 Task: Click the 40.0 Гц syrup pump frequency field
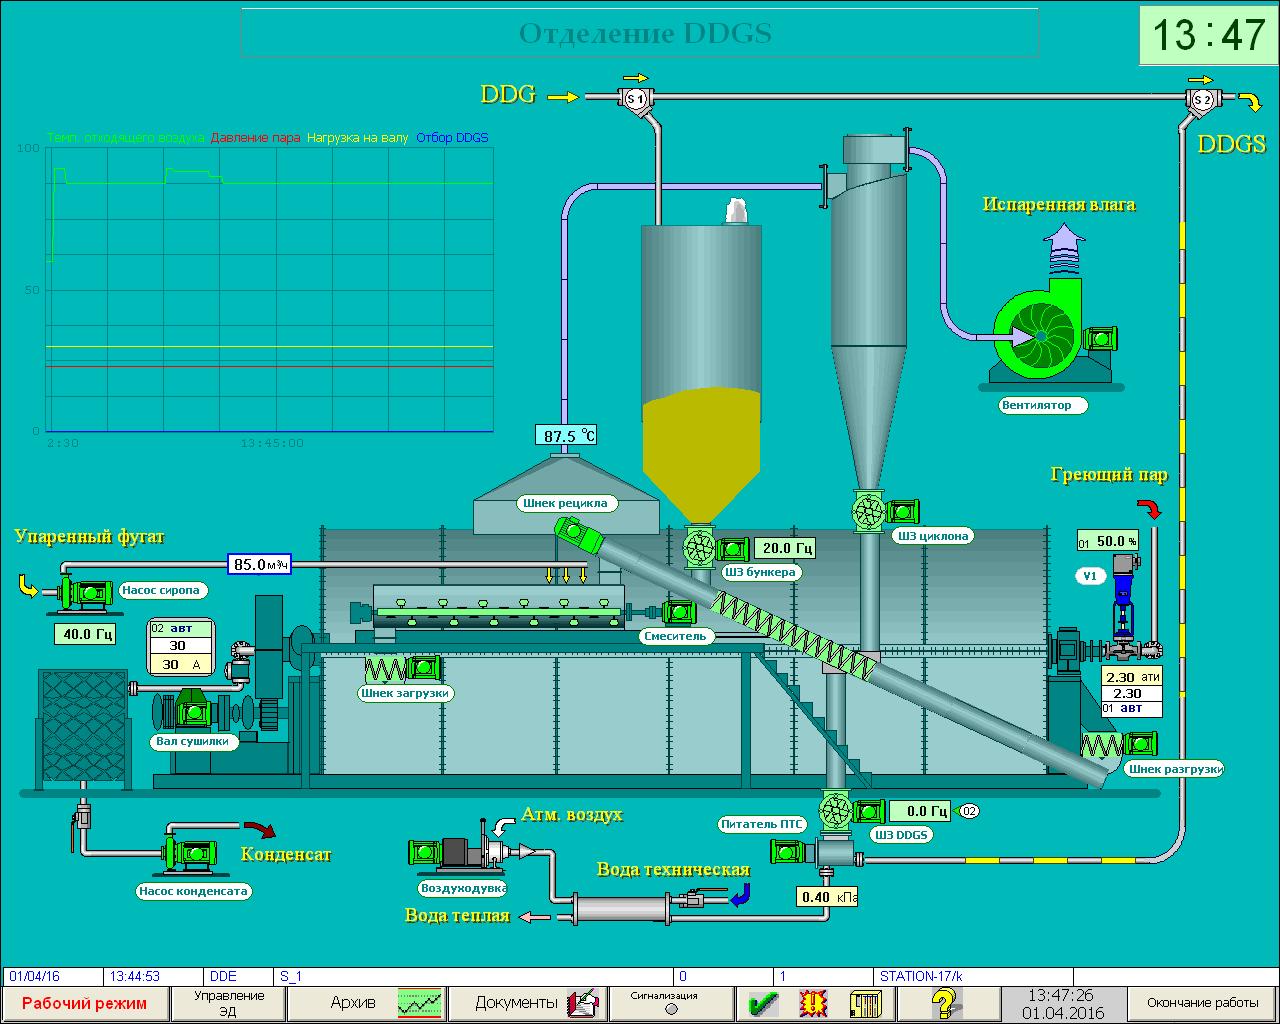click(88, 634)
